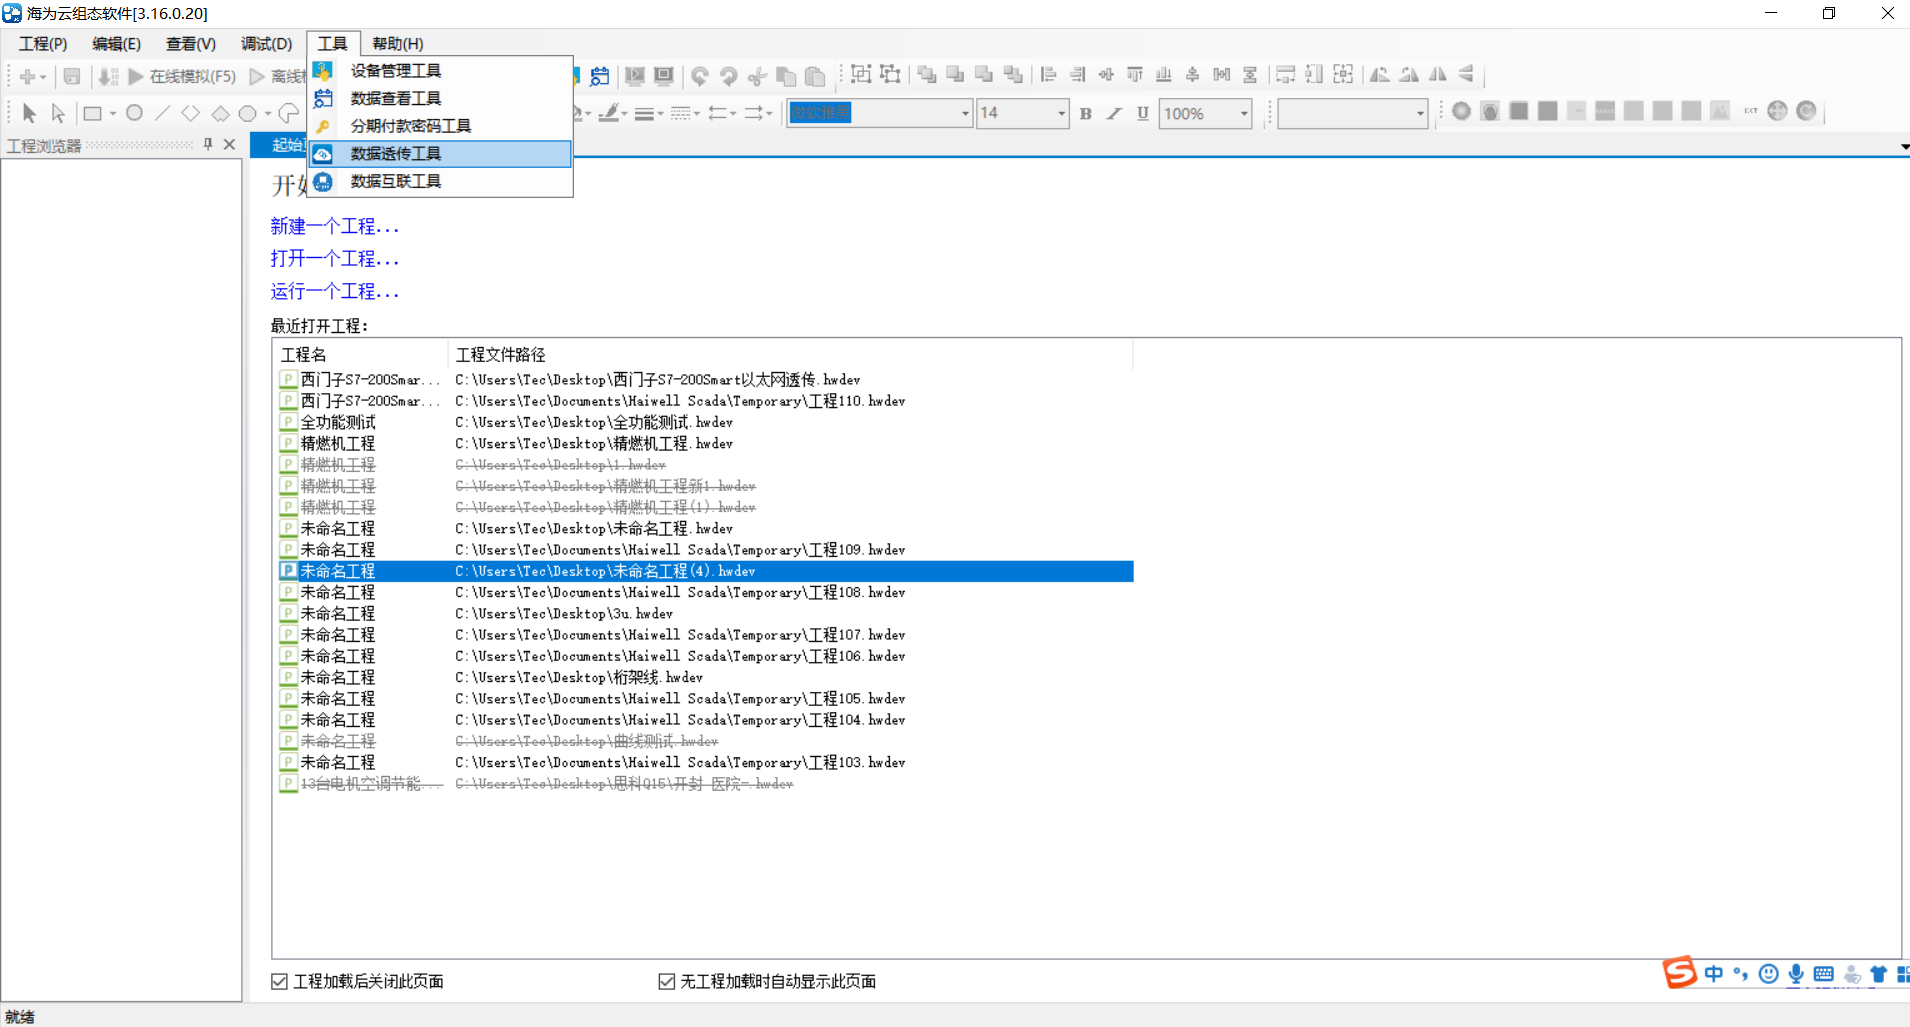The height and width of the screenshot is (1027, 1910).
Task: Click the Align right icon
Action: point(1077,75)
